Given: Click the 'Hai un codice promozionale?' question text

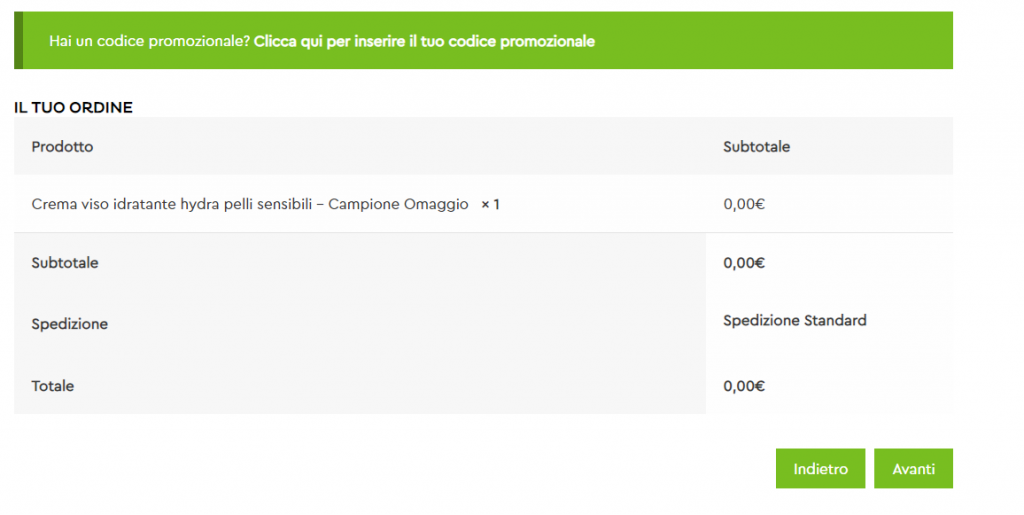Looking at the screenshot, I should [150, 41].
